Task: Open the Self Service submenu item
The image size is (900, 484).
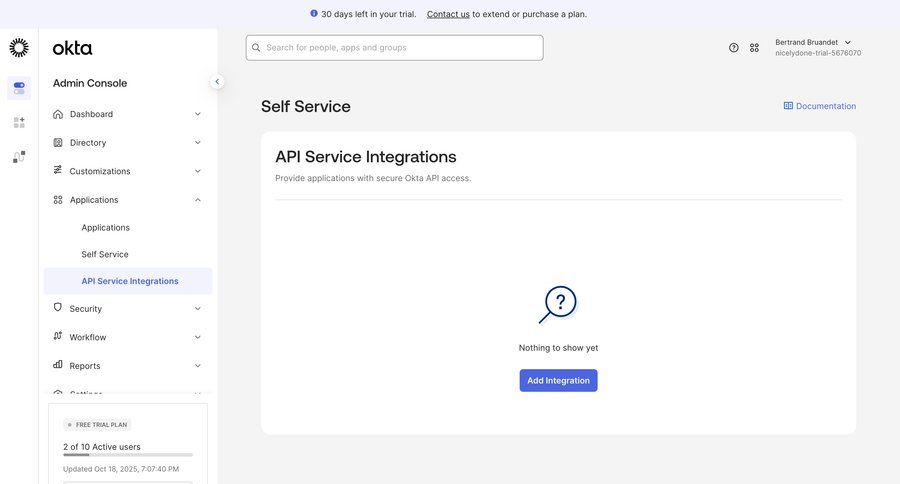Action: [105, 254]
